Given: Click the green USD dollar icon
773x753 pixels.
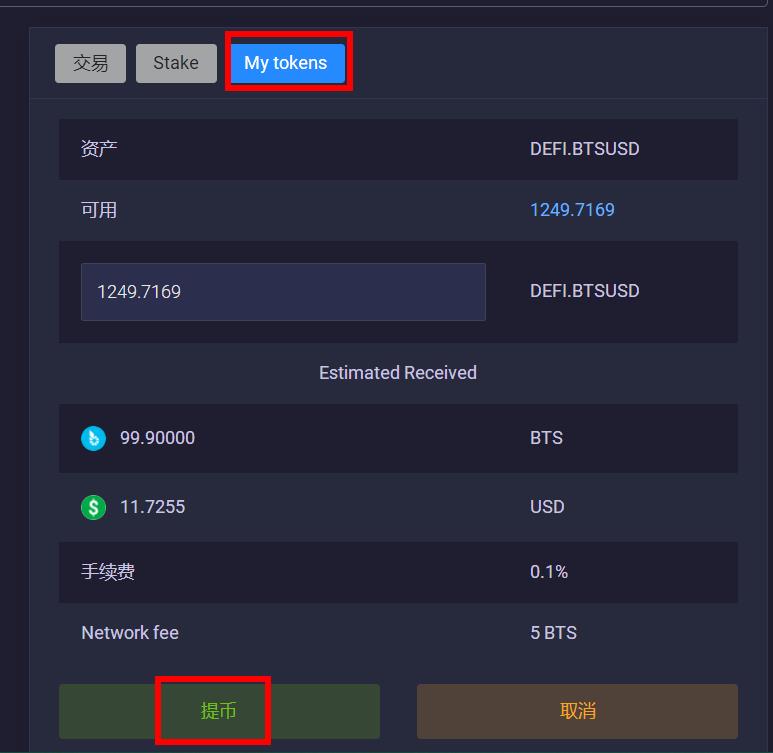Looking at the screenshot, I should click(x=93, y=507).
